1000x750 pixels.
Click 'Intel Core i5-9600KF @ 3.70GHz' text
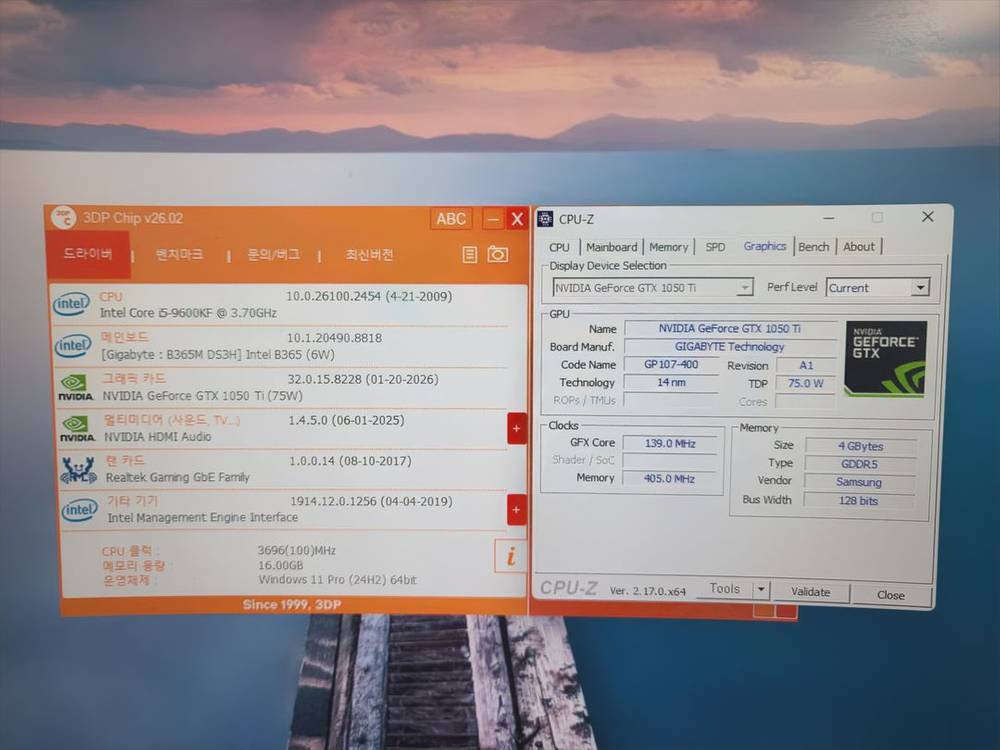(188, 312)
